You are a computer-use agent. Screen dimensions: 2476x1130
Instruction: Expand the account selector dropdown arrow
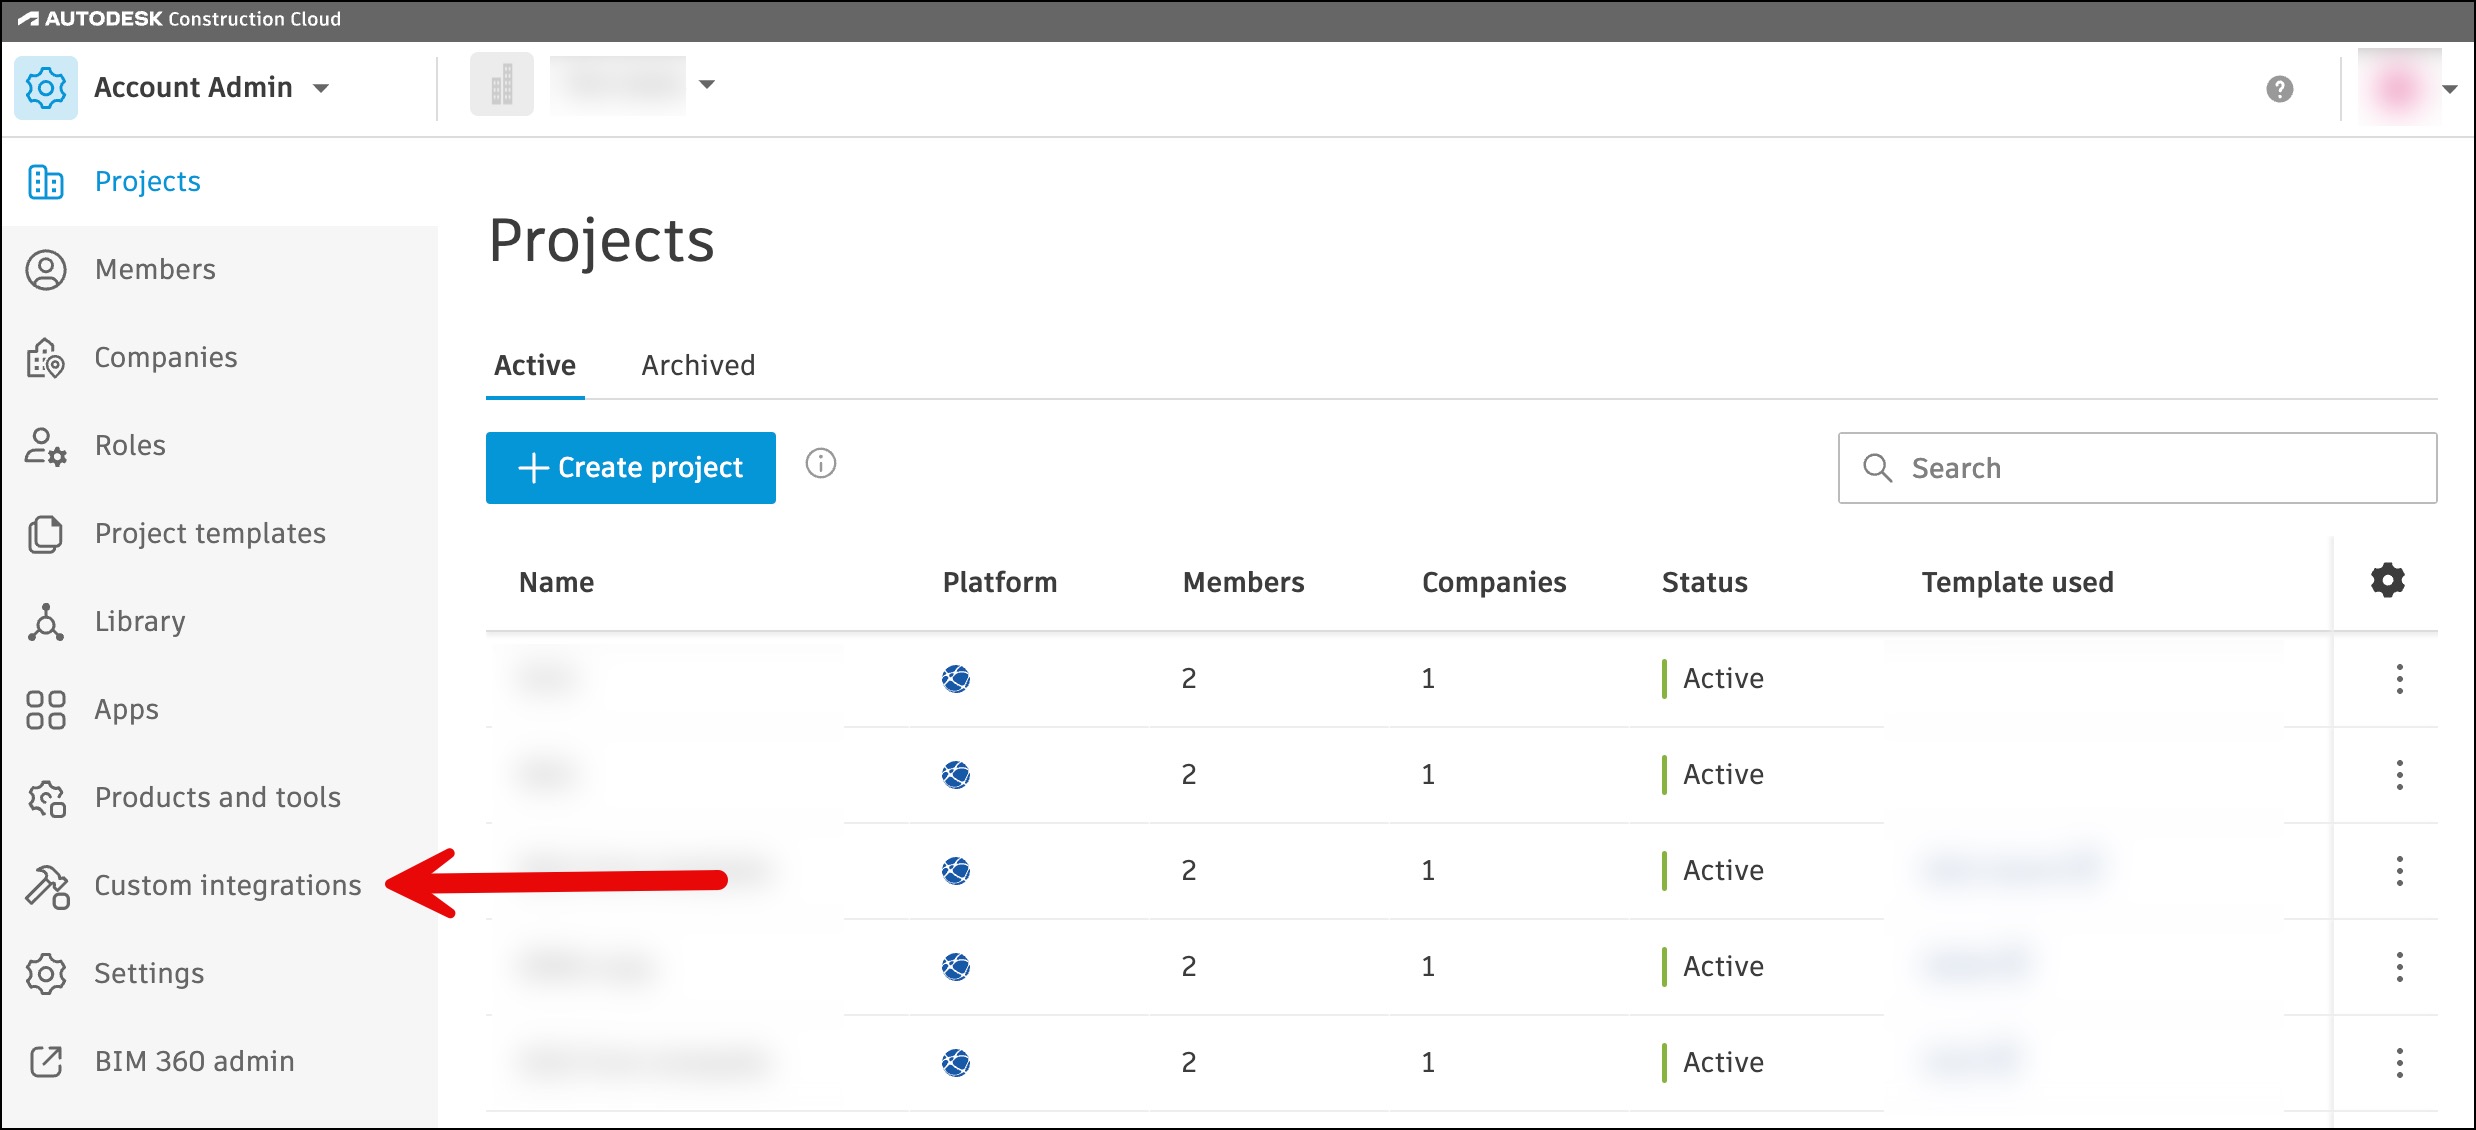coord(707,85)
